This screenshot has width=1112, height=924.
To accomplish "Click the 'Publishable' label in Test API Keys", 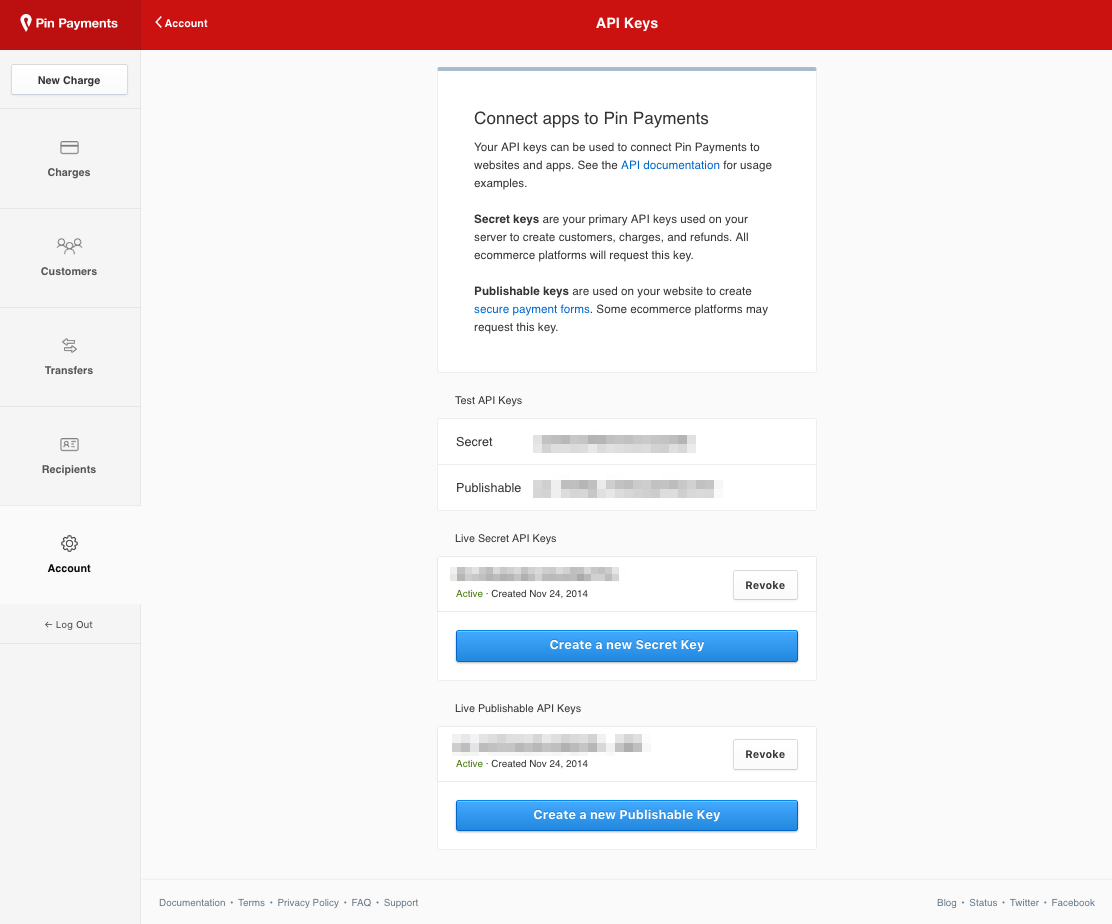I will [488, 488].
